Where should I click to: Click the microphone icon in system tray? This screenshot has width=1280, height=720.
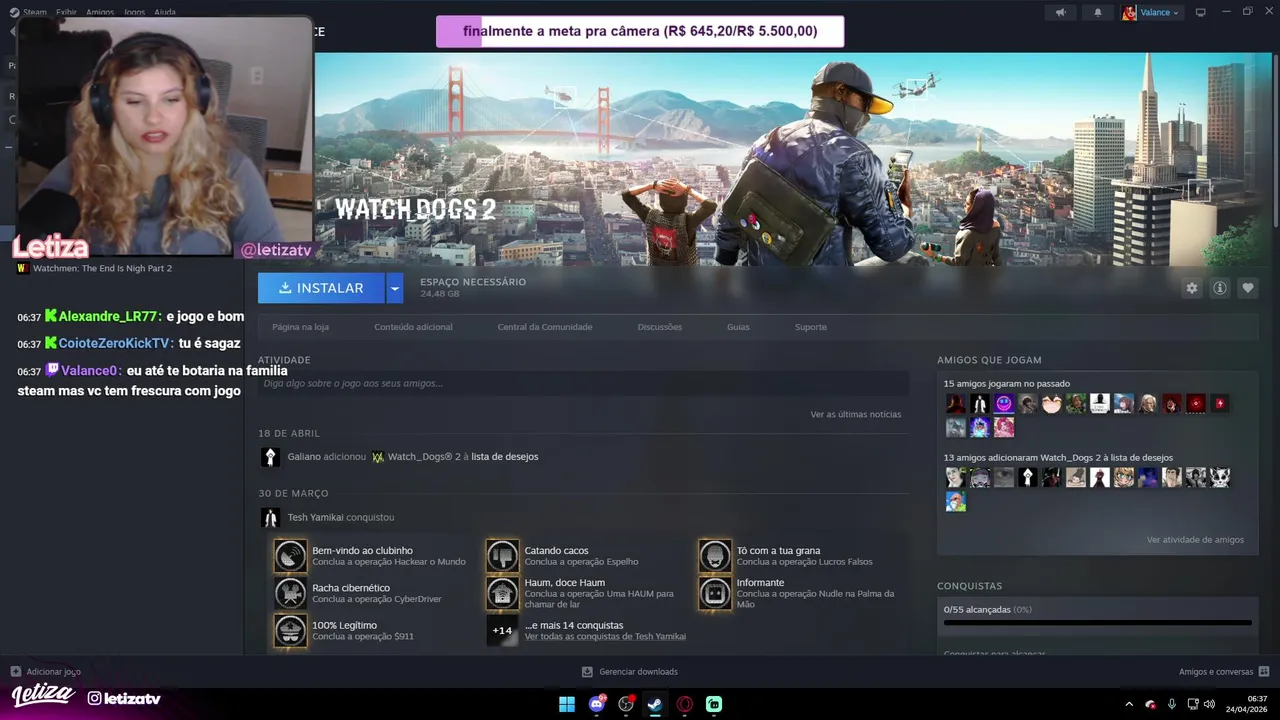pos(1172,704)
